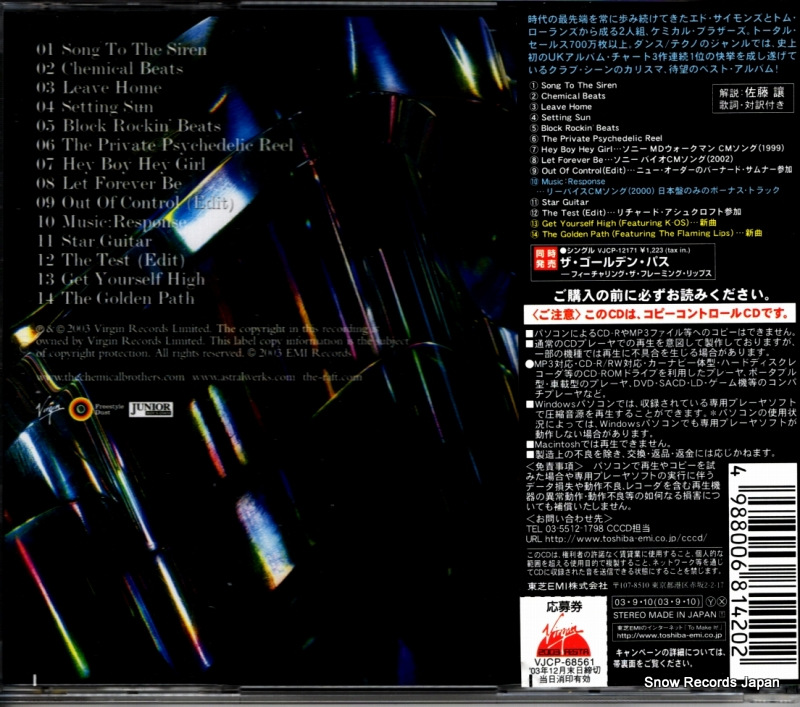Viewport: 800px width, 707px height.
Task: Select '01 Song To The Siren' in large tracklist
Action: tap(121, 49)
